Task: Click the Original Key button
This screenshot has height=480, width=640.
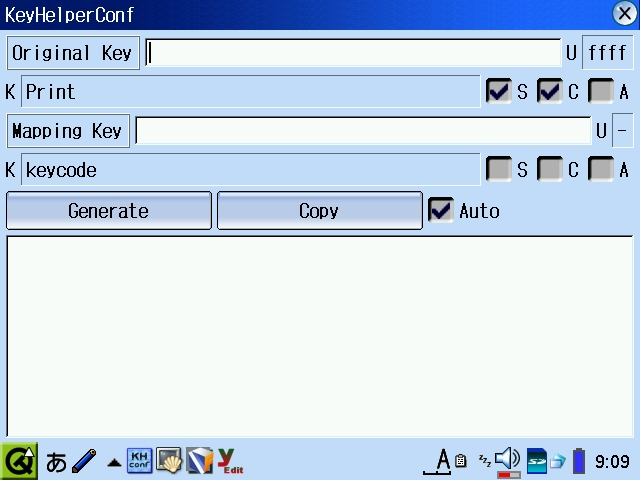Action: pyautogui.click(x=73, y=53)
